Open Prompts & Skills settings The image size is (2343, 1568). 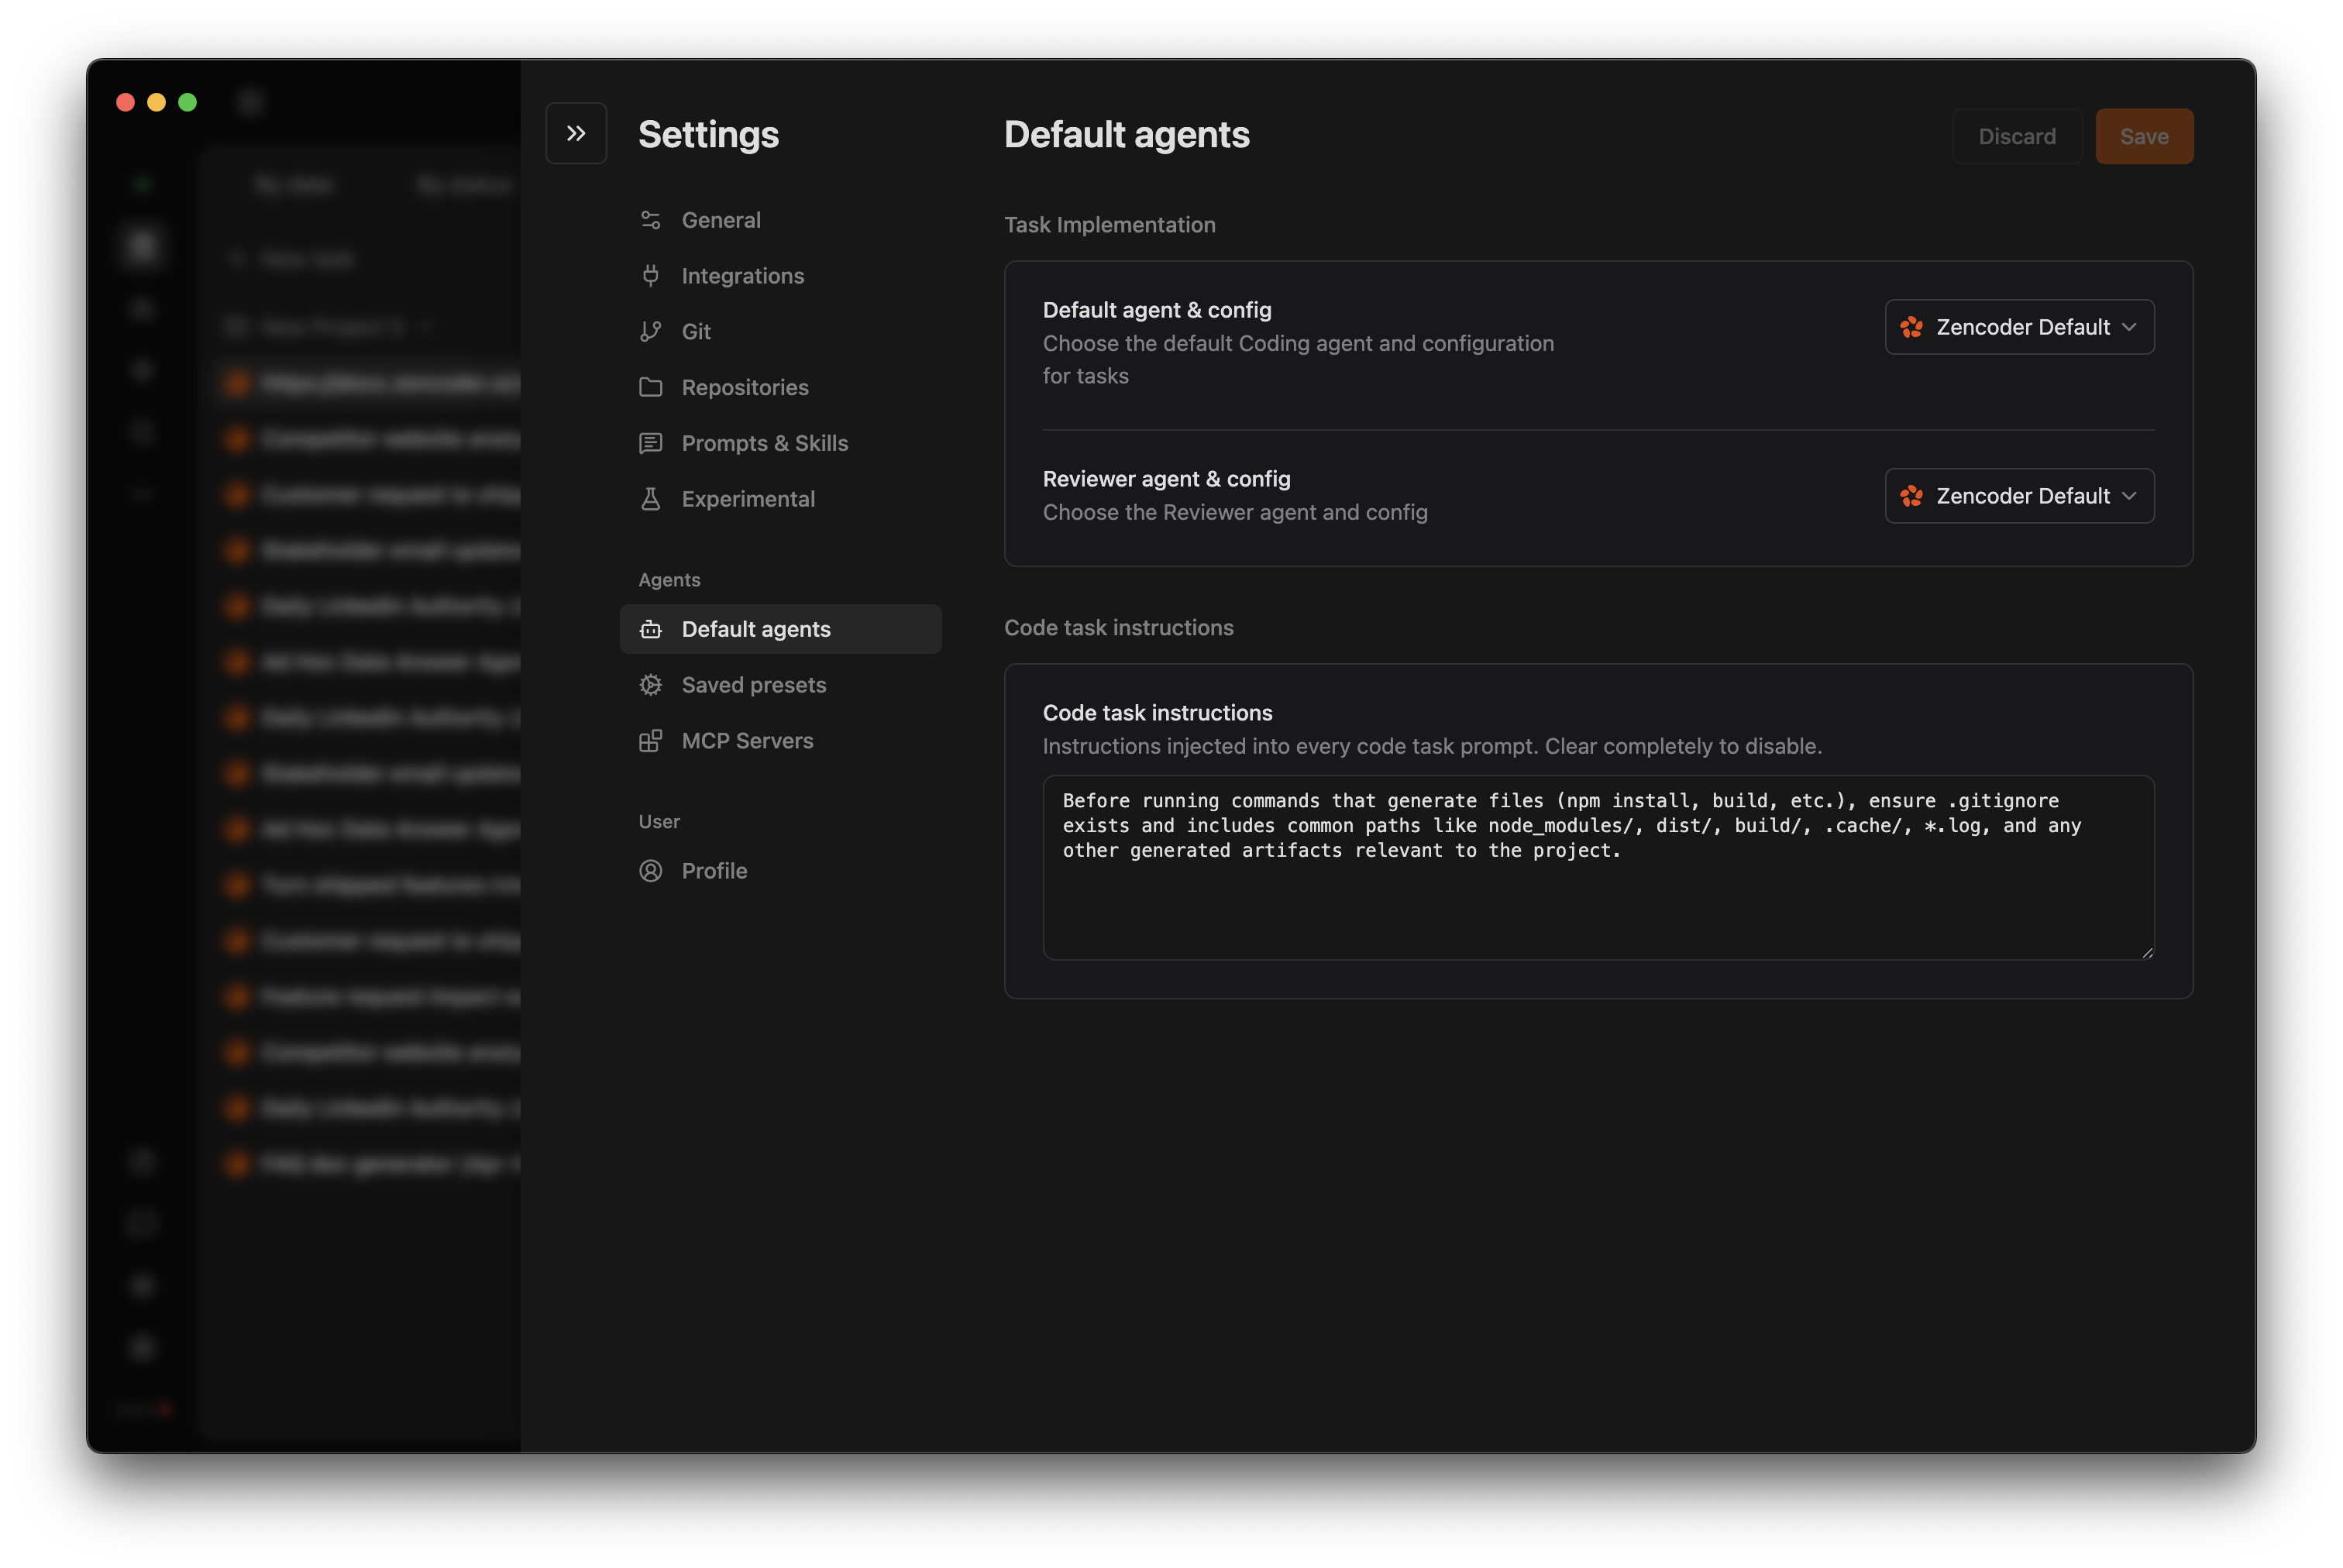765,443
